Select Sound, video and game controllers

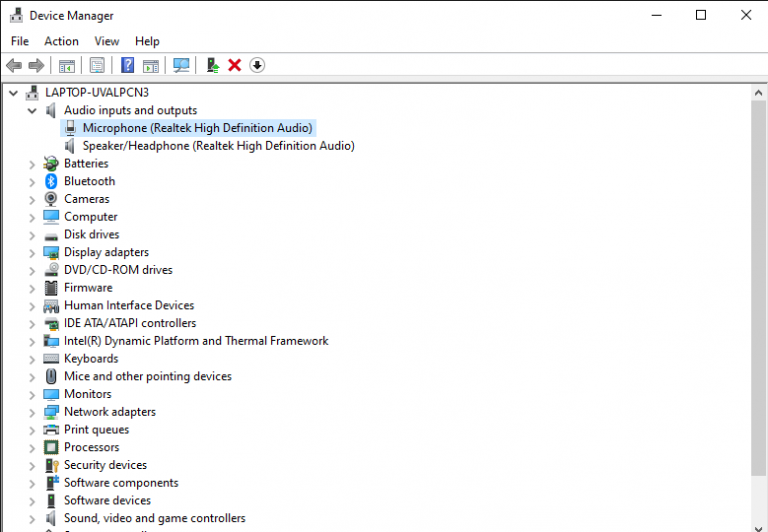click(x=154, y=518)
